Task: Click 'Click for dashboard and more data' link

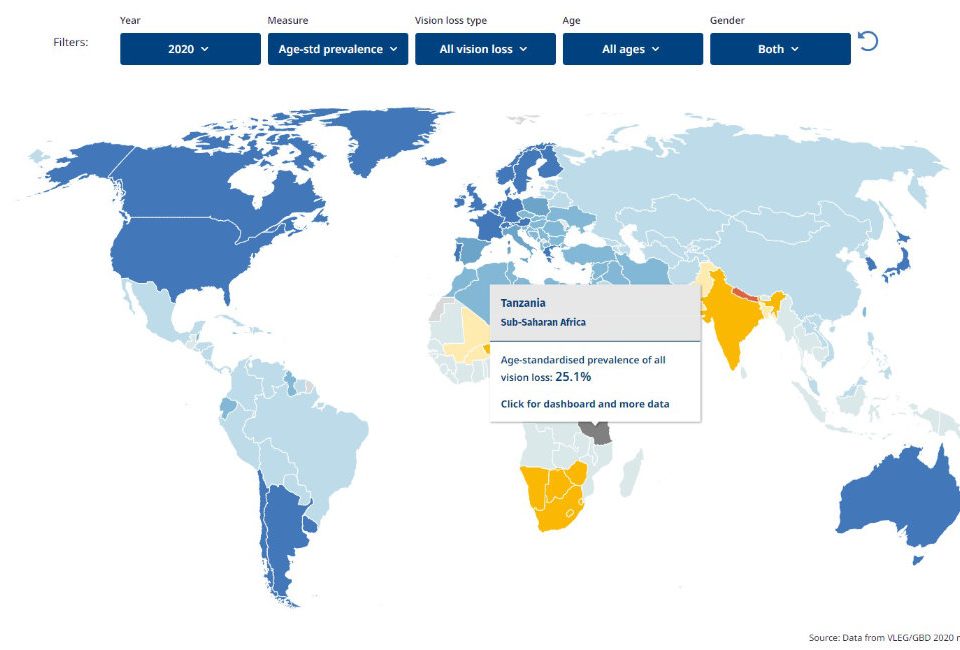Action: (585, 404)
